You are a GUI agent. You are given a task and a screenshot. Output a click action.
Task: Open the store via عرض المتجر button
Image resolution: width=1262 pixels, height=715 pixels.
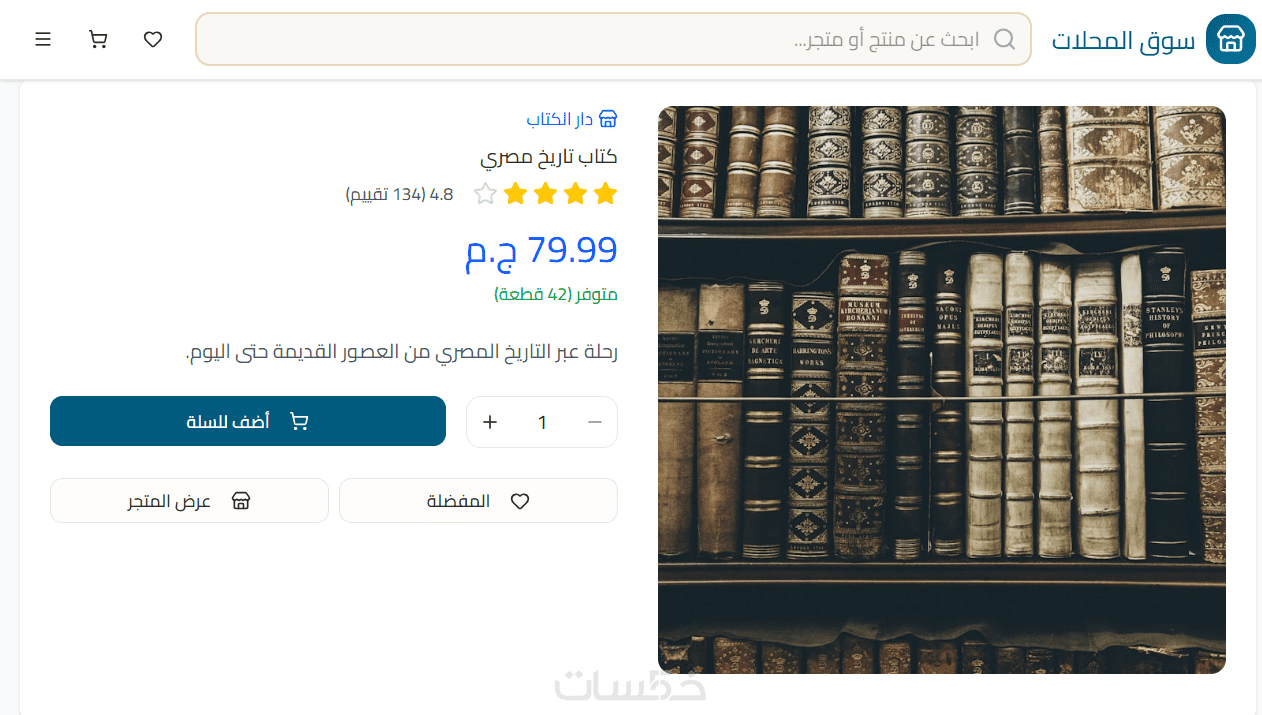189,500
